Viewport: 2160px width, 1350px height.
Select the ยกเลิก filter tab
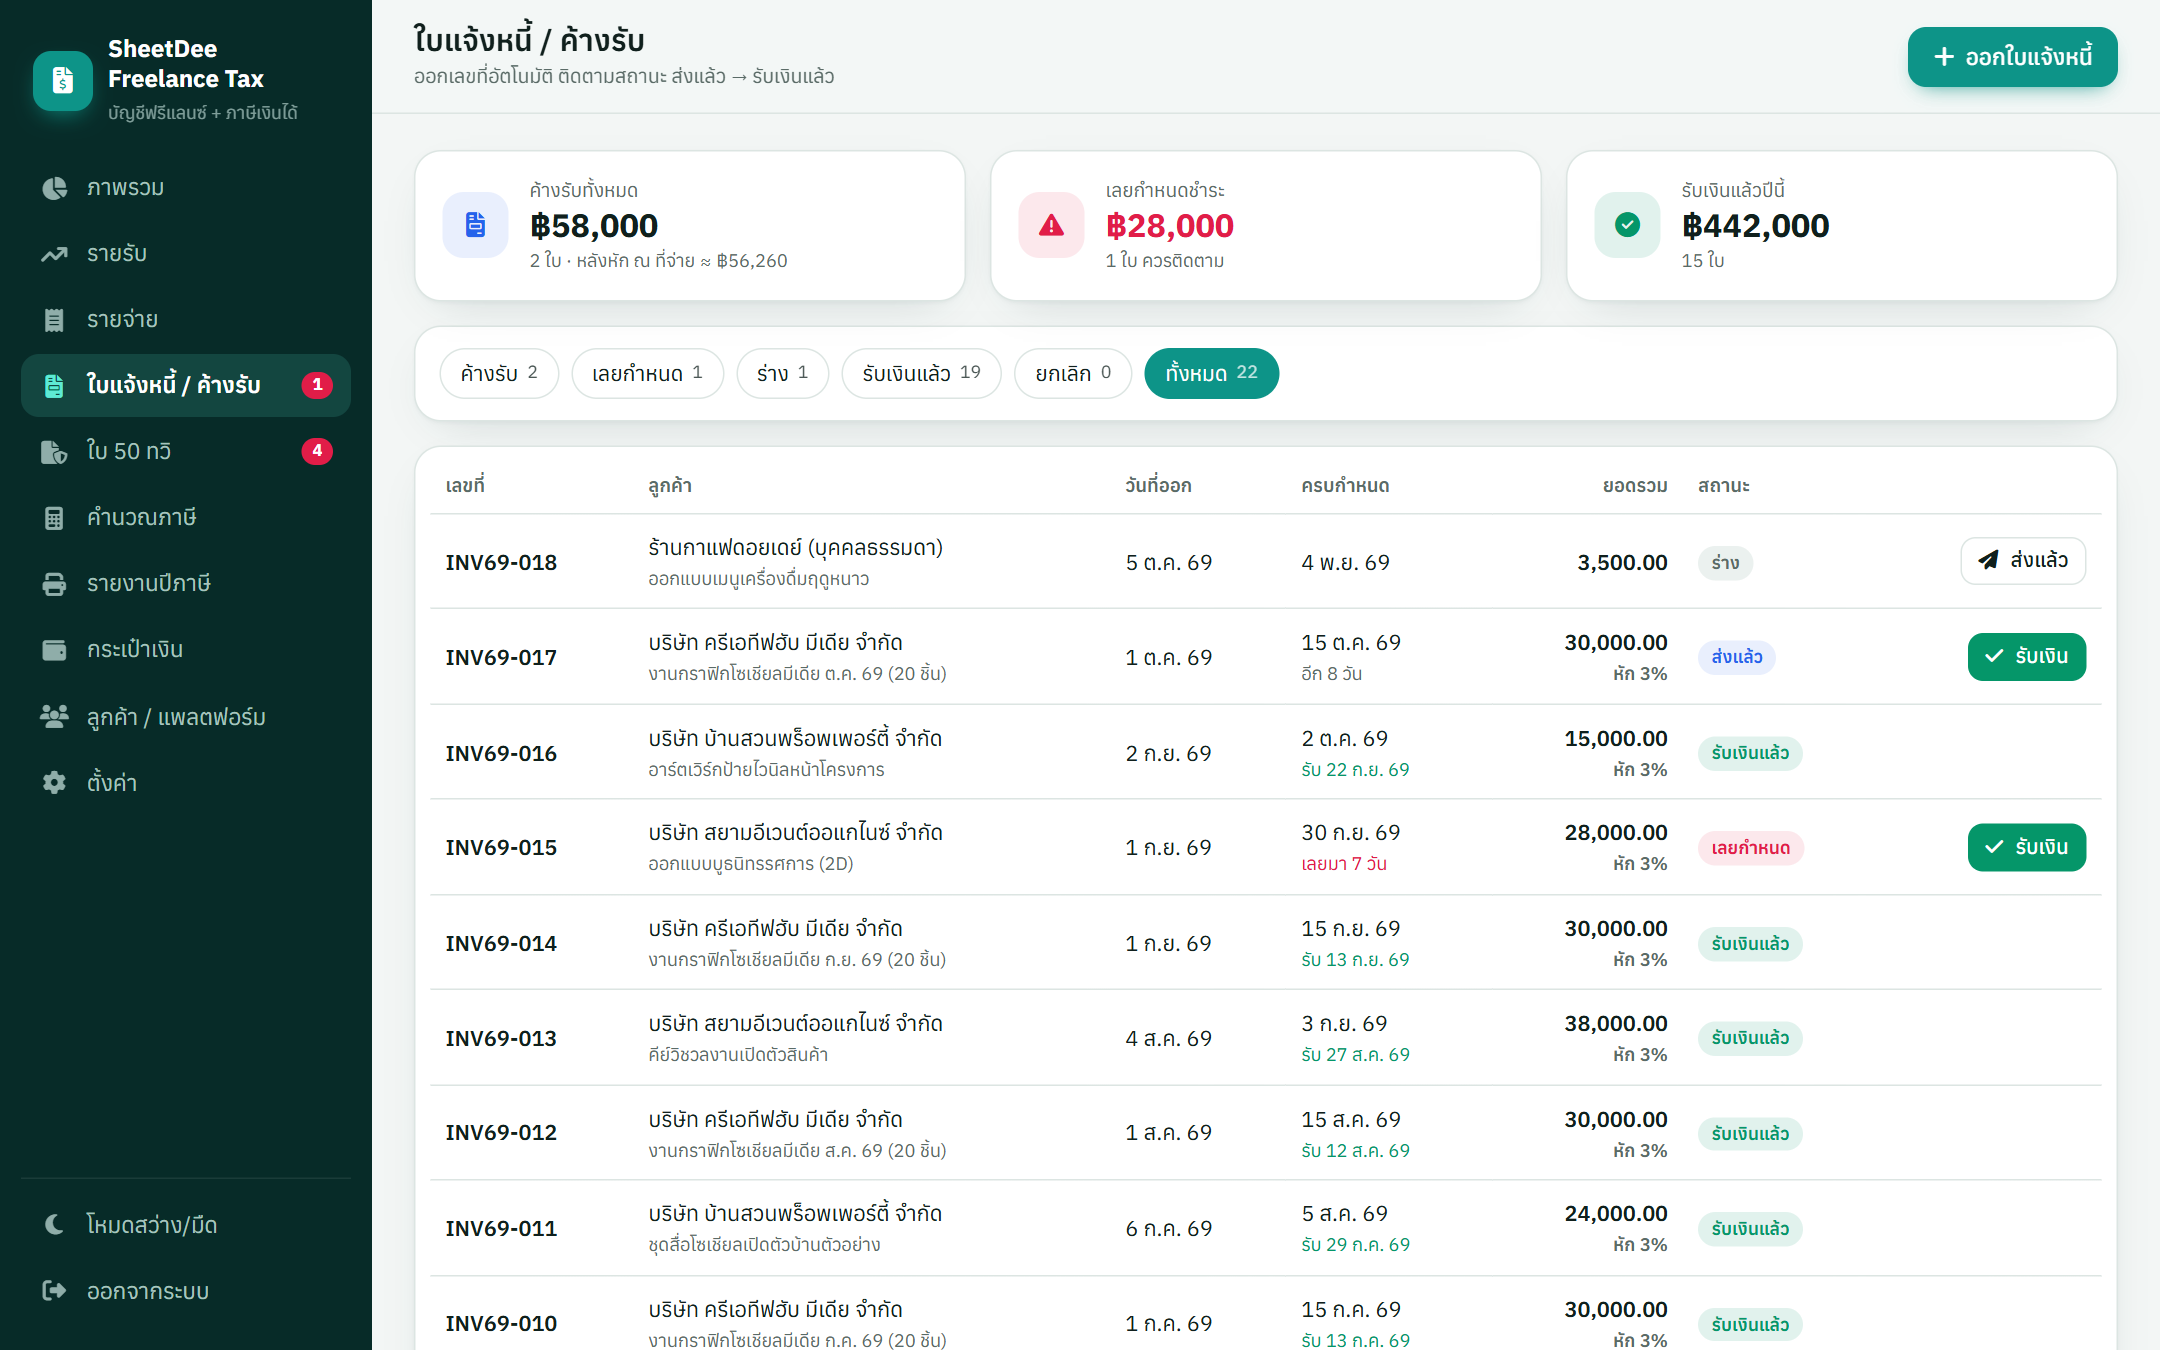point(1073,373)
